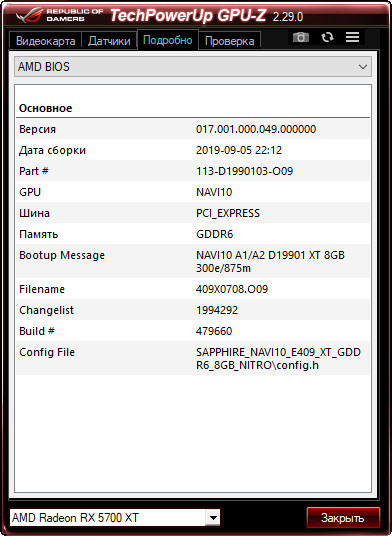Image resolution: width=392 pixels, height=536 pixels.
Task: Click the AMD BIOS dropdown chevron
Action: pos(363,67)
